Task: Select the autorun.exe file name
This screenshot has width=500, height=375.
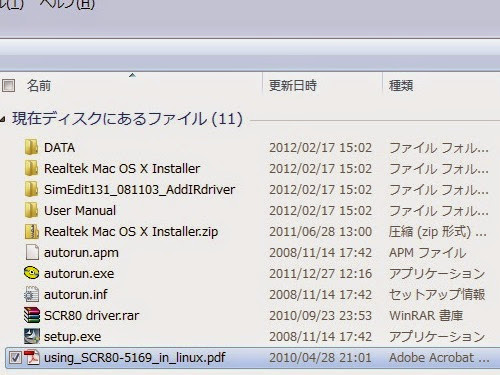Action: (x=79, y=273)
